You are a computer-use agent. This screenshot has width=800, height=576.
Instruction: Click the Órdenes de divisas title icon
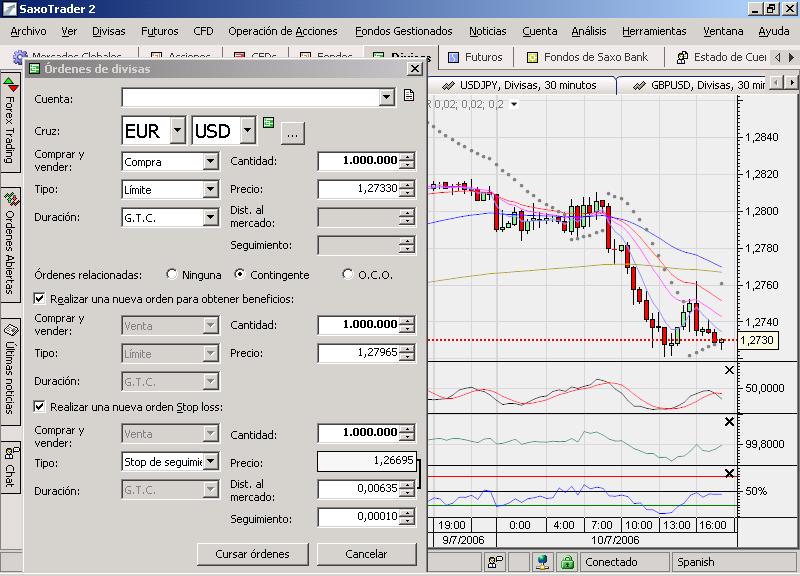click(34, 68)
